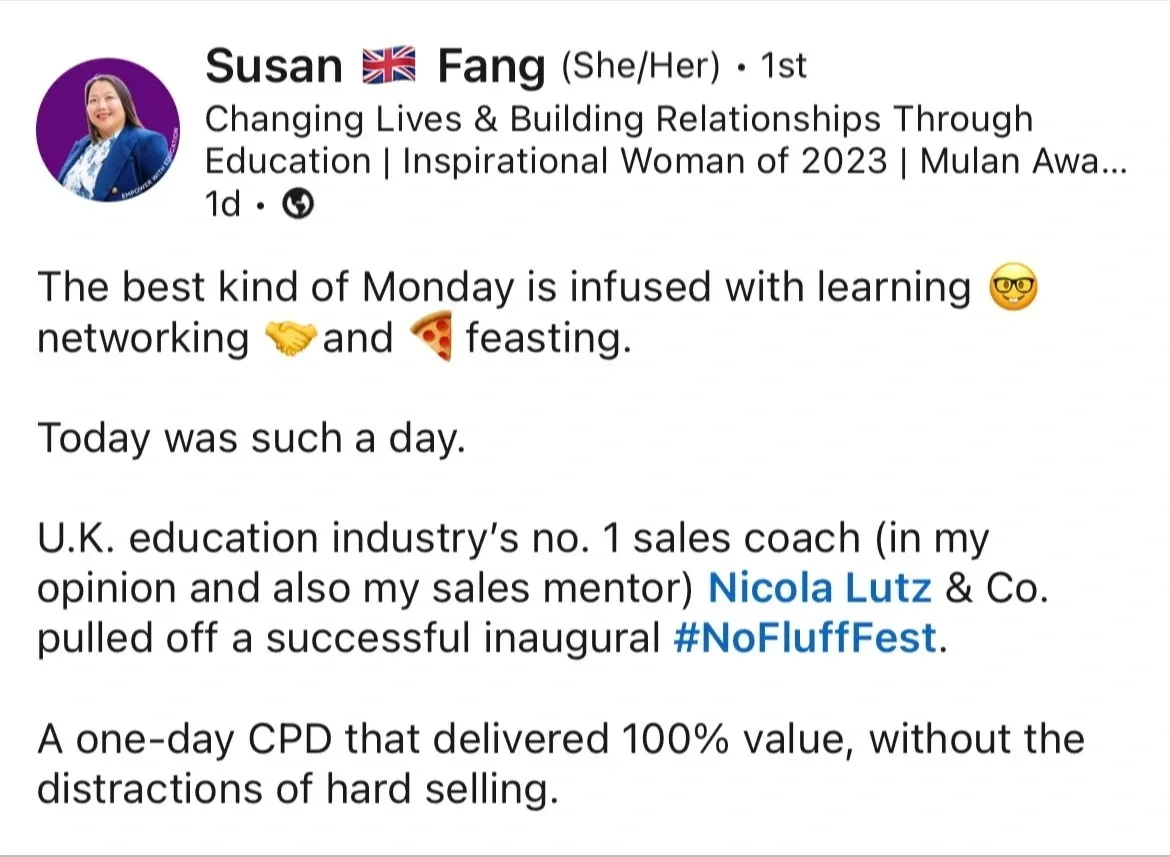Expand the truncated Mulan Awa… headline
Viewport: 1170px width, 857px height.
pos(1023,161)
